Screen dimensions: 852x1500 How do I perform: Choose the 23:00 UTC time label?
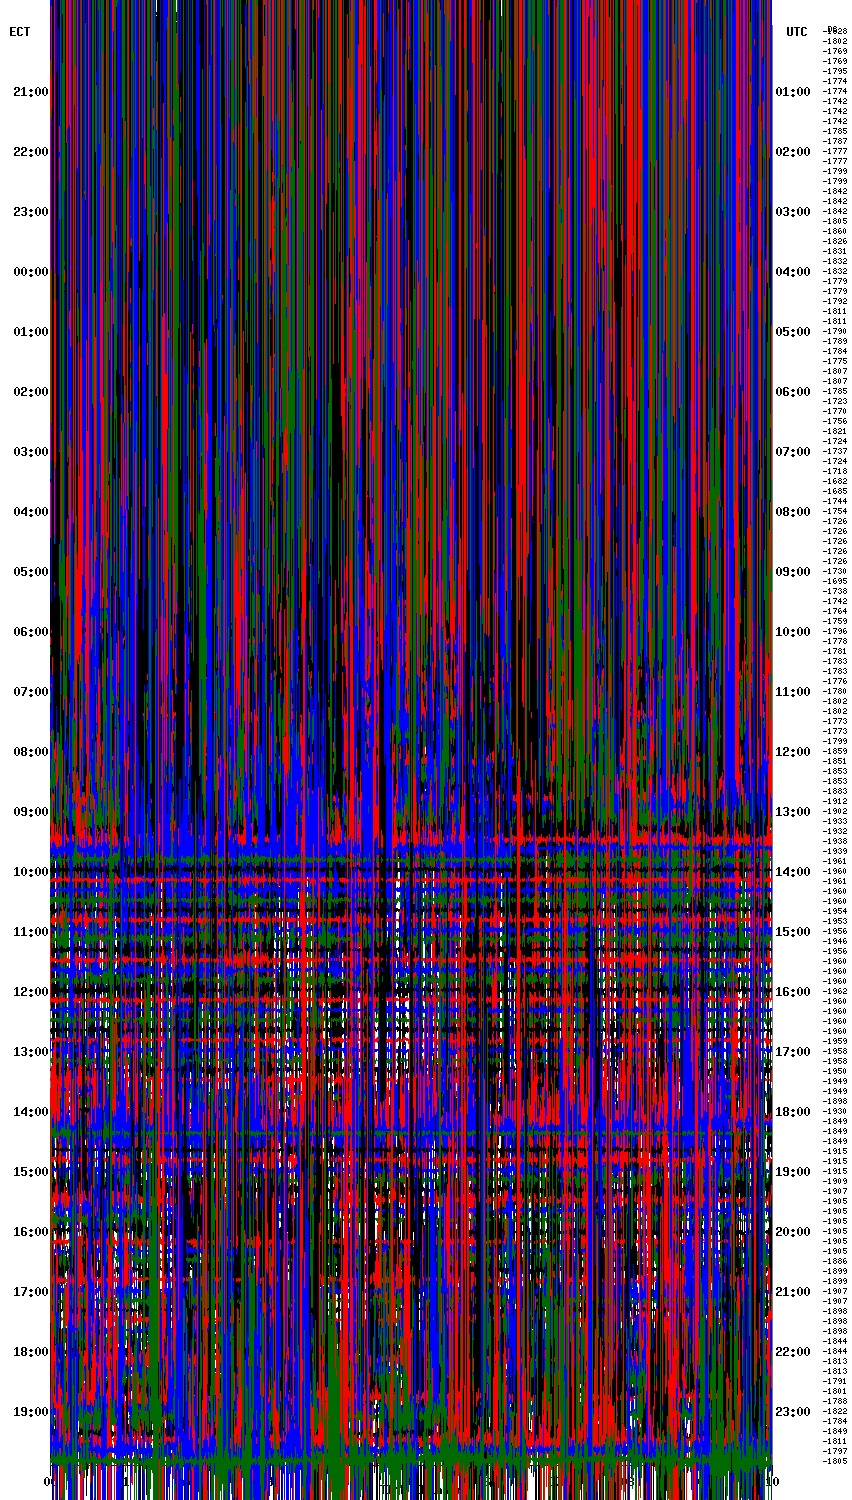tap(793, 1412)
